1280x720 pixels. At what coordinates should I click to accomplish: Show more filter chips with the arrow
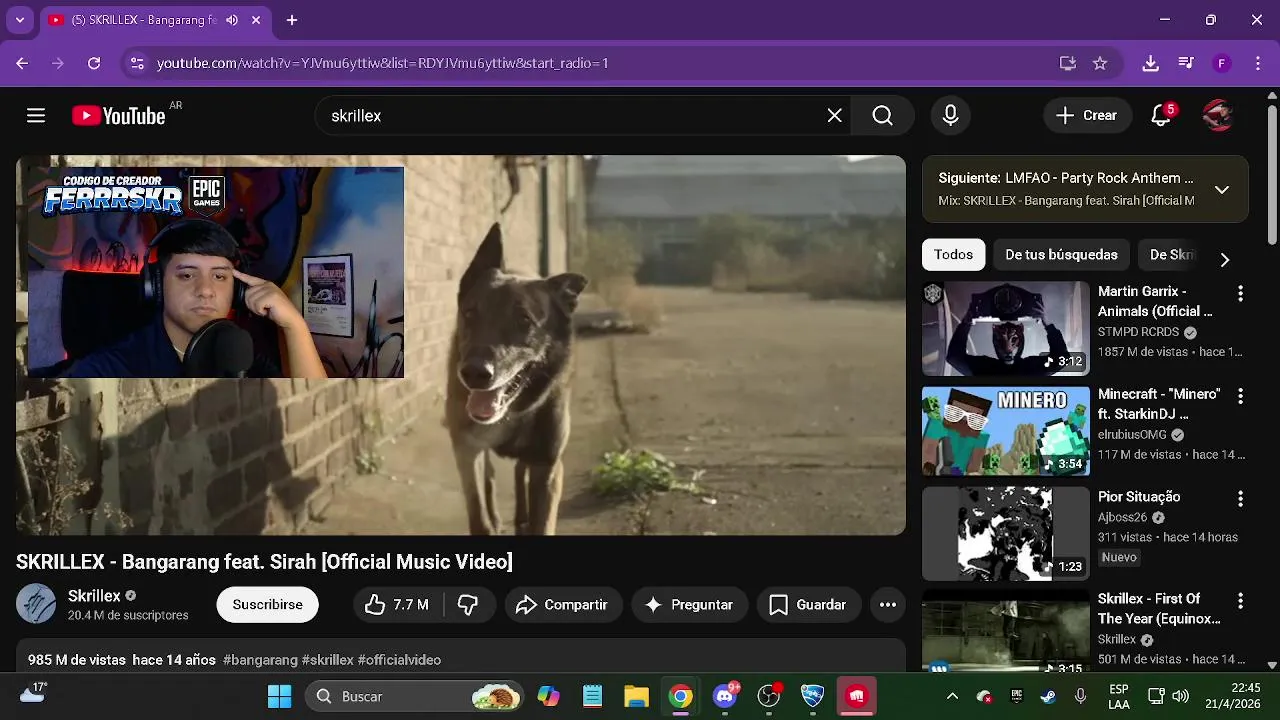(1225, 259)
